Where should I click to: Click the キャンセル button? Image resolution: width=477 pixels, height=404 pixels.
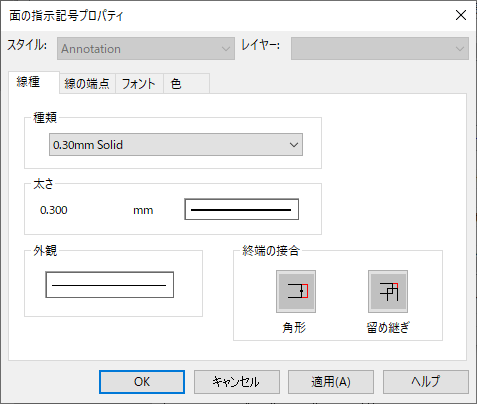[237, 382]
